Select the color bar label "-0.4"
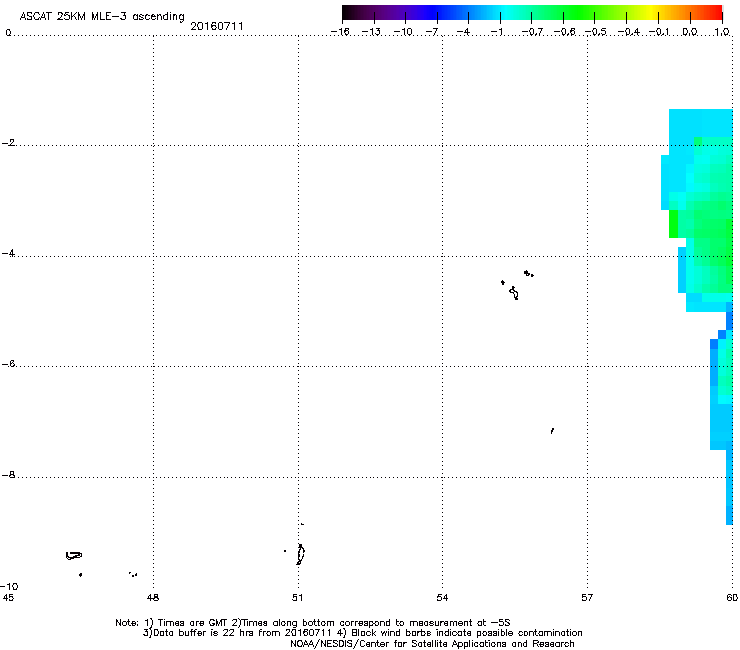This screenshot has height=650, width=740. click(629, 32)
